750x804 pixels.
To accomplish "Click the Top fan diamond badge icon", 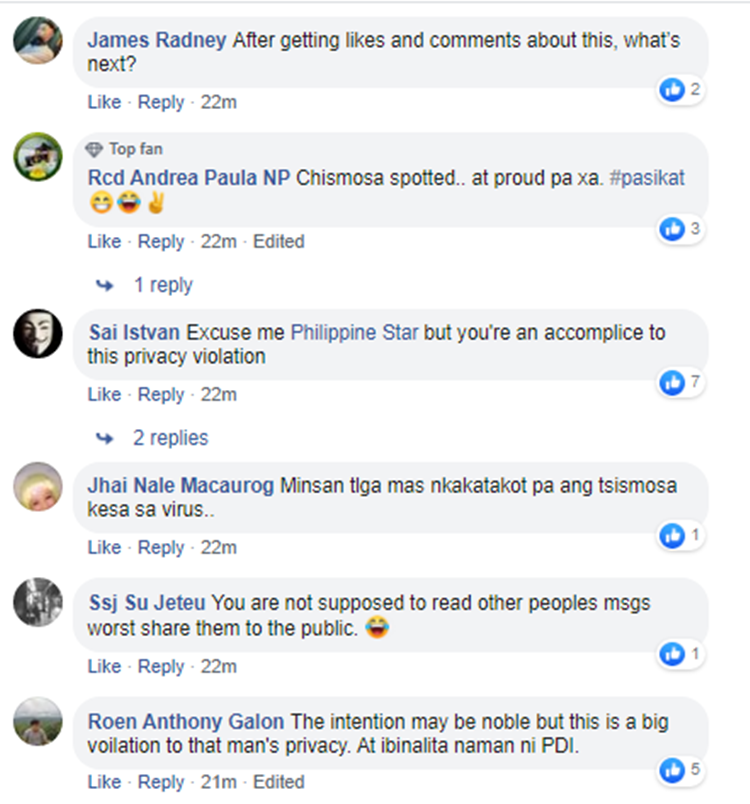I will click(95, 149).
